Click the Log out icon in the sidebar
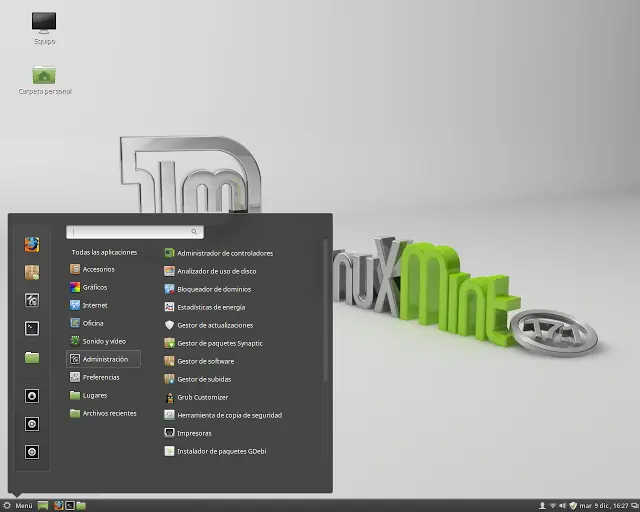The image size is (640, 512). click(32, 424)
